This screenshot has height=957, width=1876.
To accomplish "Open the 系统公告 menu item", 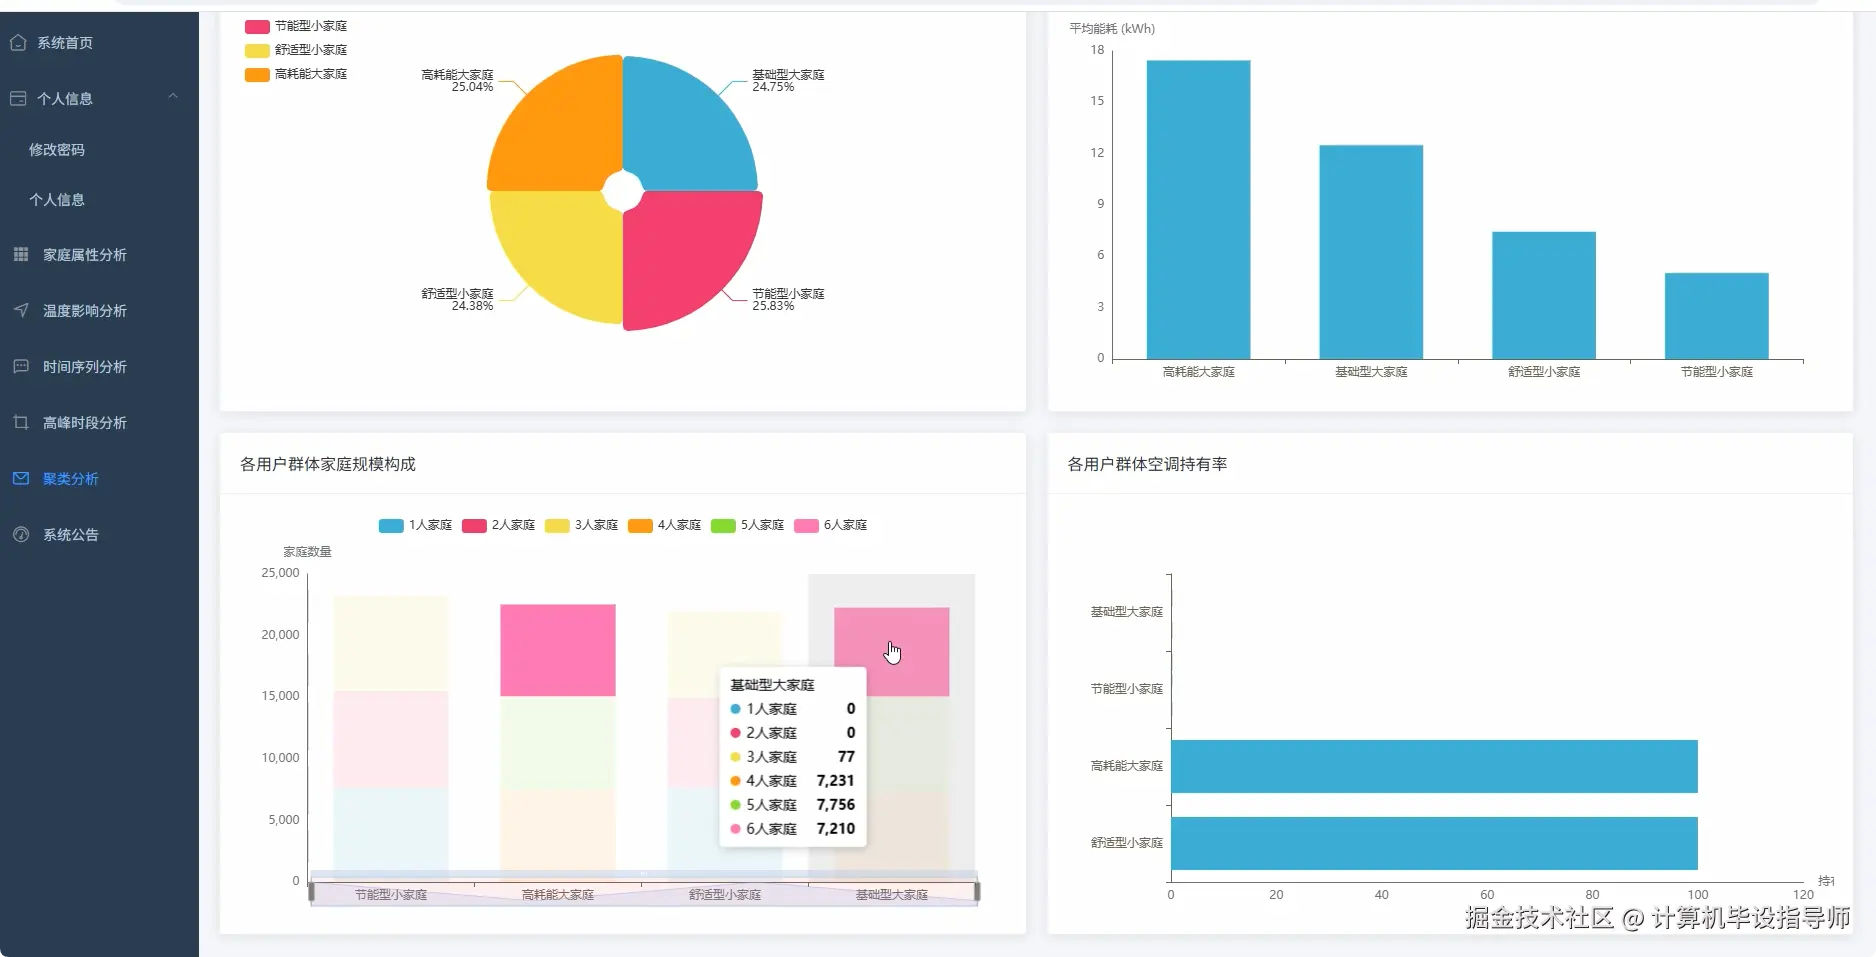I will click(99, 534).
